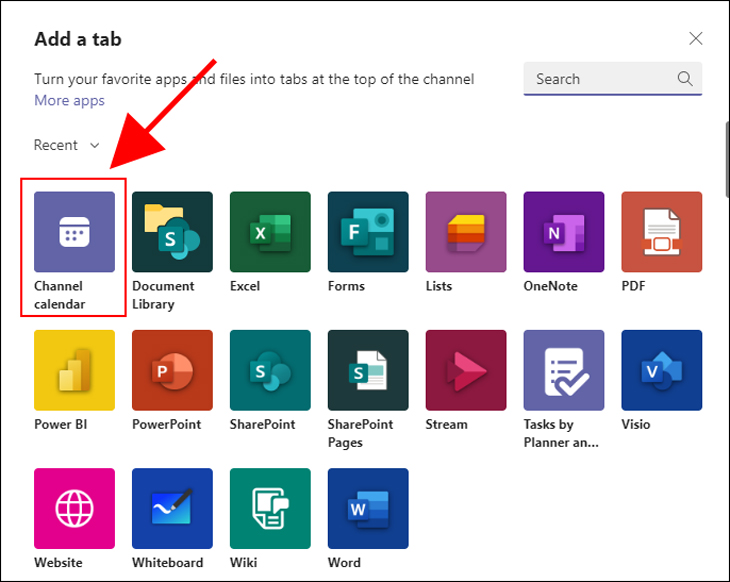Close the Add a tab dialog
The height and width of the screenshot is (582, 730).
(x=696, y=38)
